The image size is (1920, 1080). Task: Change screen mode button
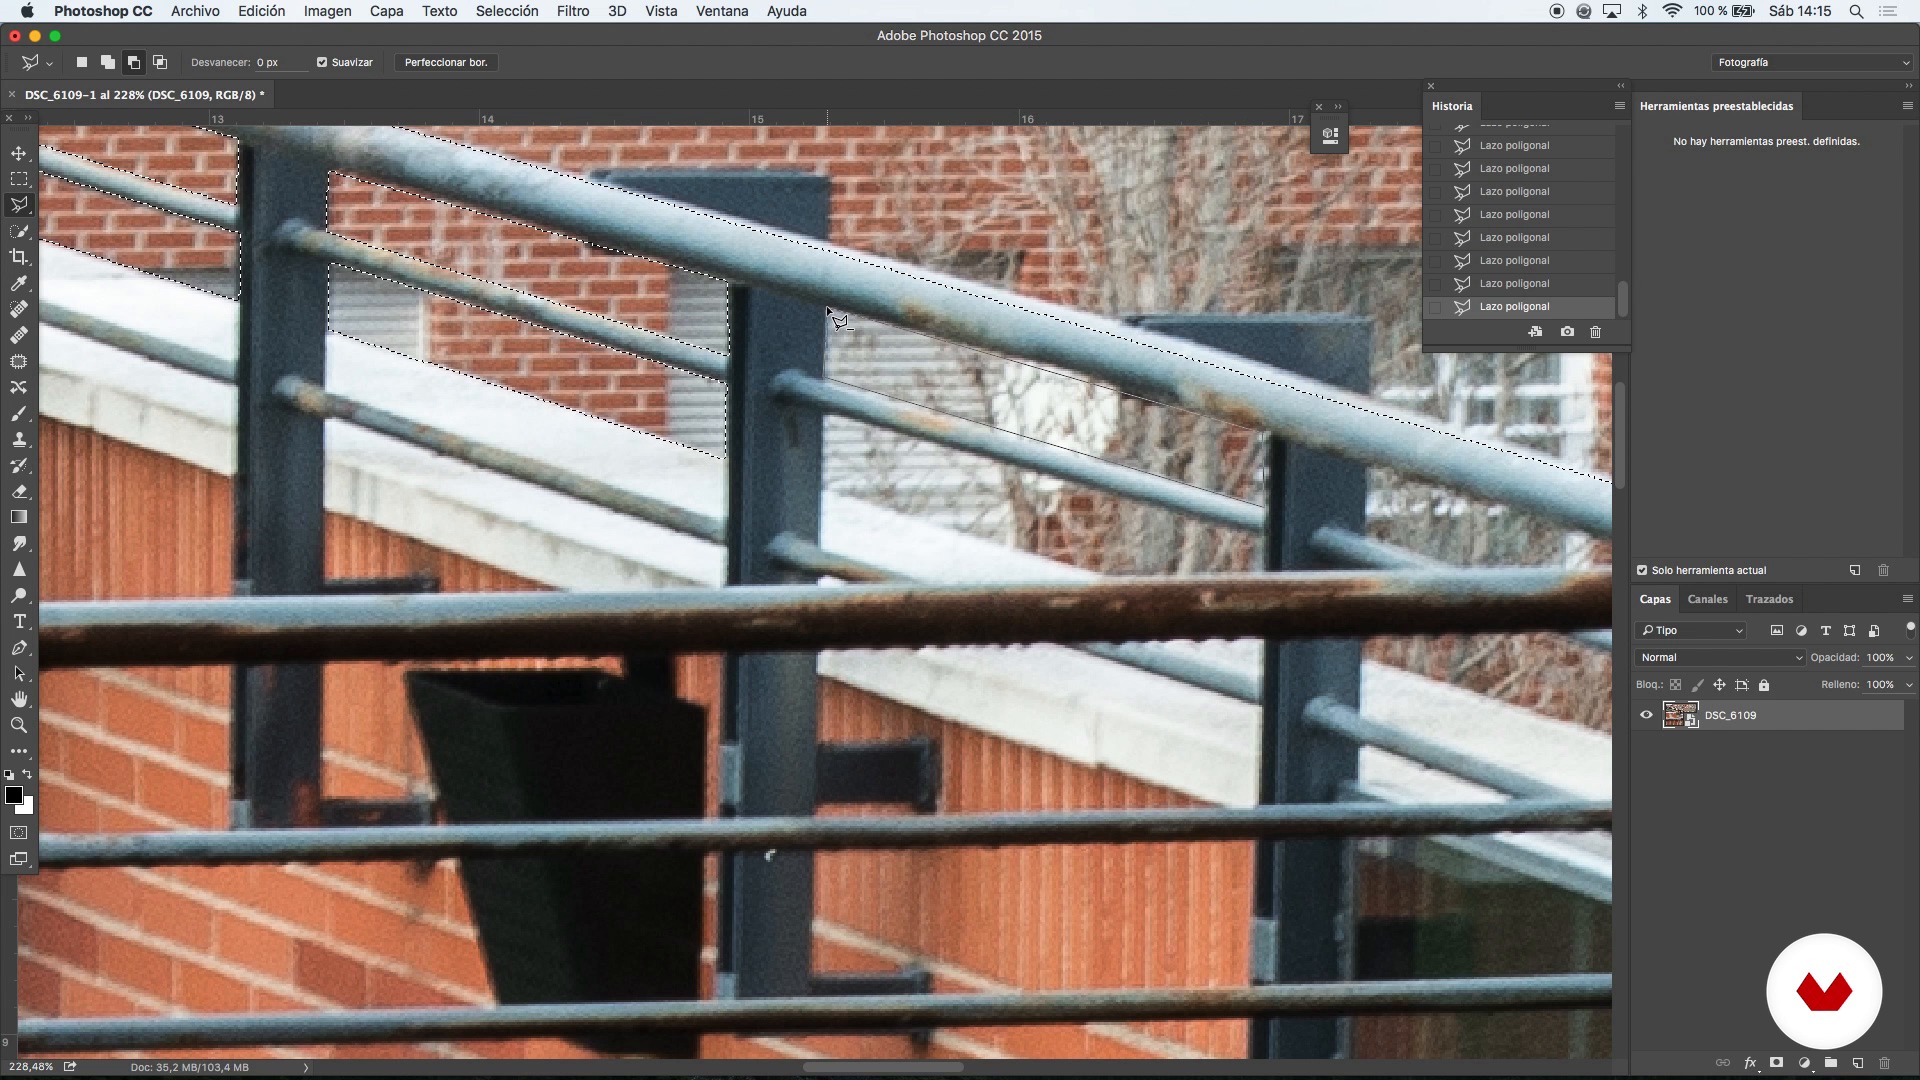(x=19, y=859)
